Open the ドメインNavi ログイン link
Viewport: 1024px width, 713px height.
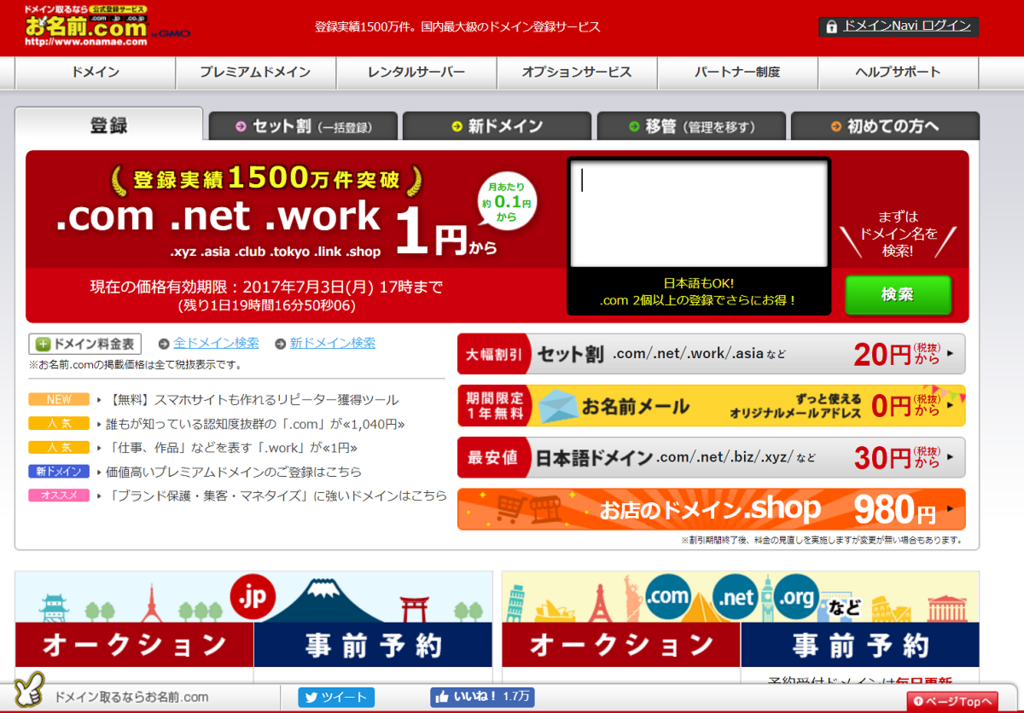(x=906, y=26)
